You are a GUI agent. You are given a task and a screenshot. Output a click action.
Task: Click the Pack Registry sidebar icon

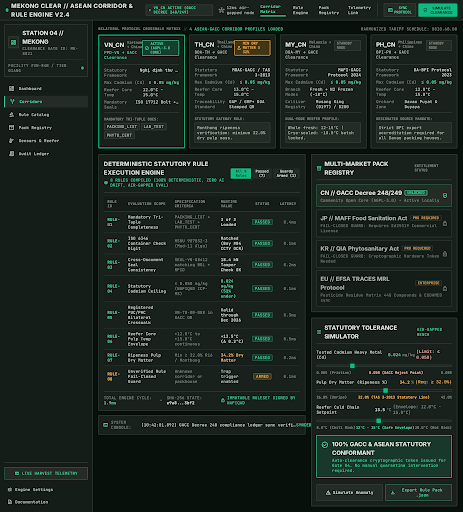click(12, 127)
